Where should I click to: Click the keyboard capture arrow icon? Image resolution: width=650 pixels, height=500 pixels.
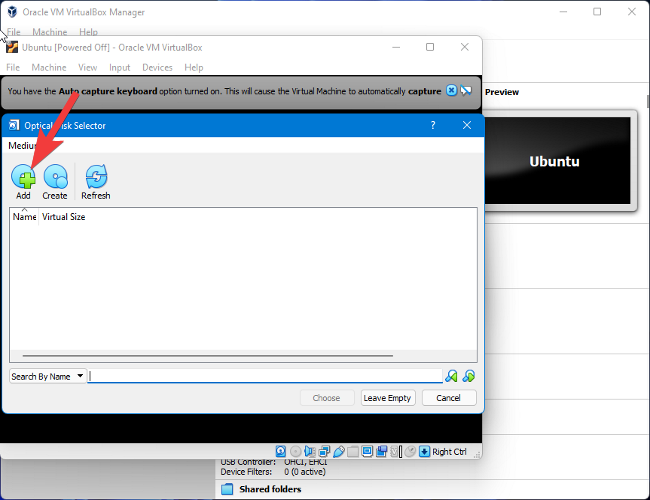[424, 451]
